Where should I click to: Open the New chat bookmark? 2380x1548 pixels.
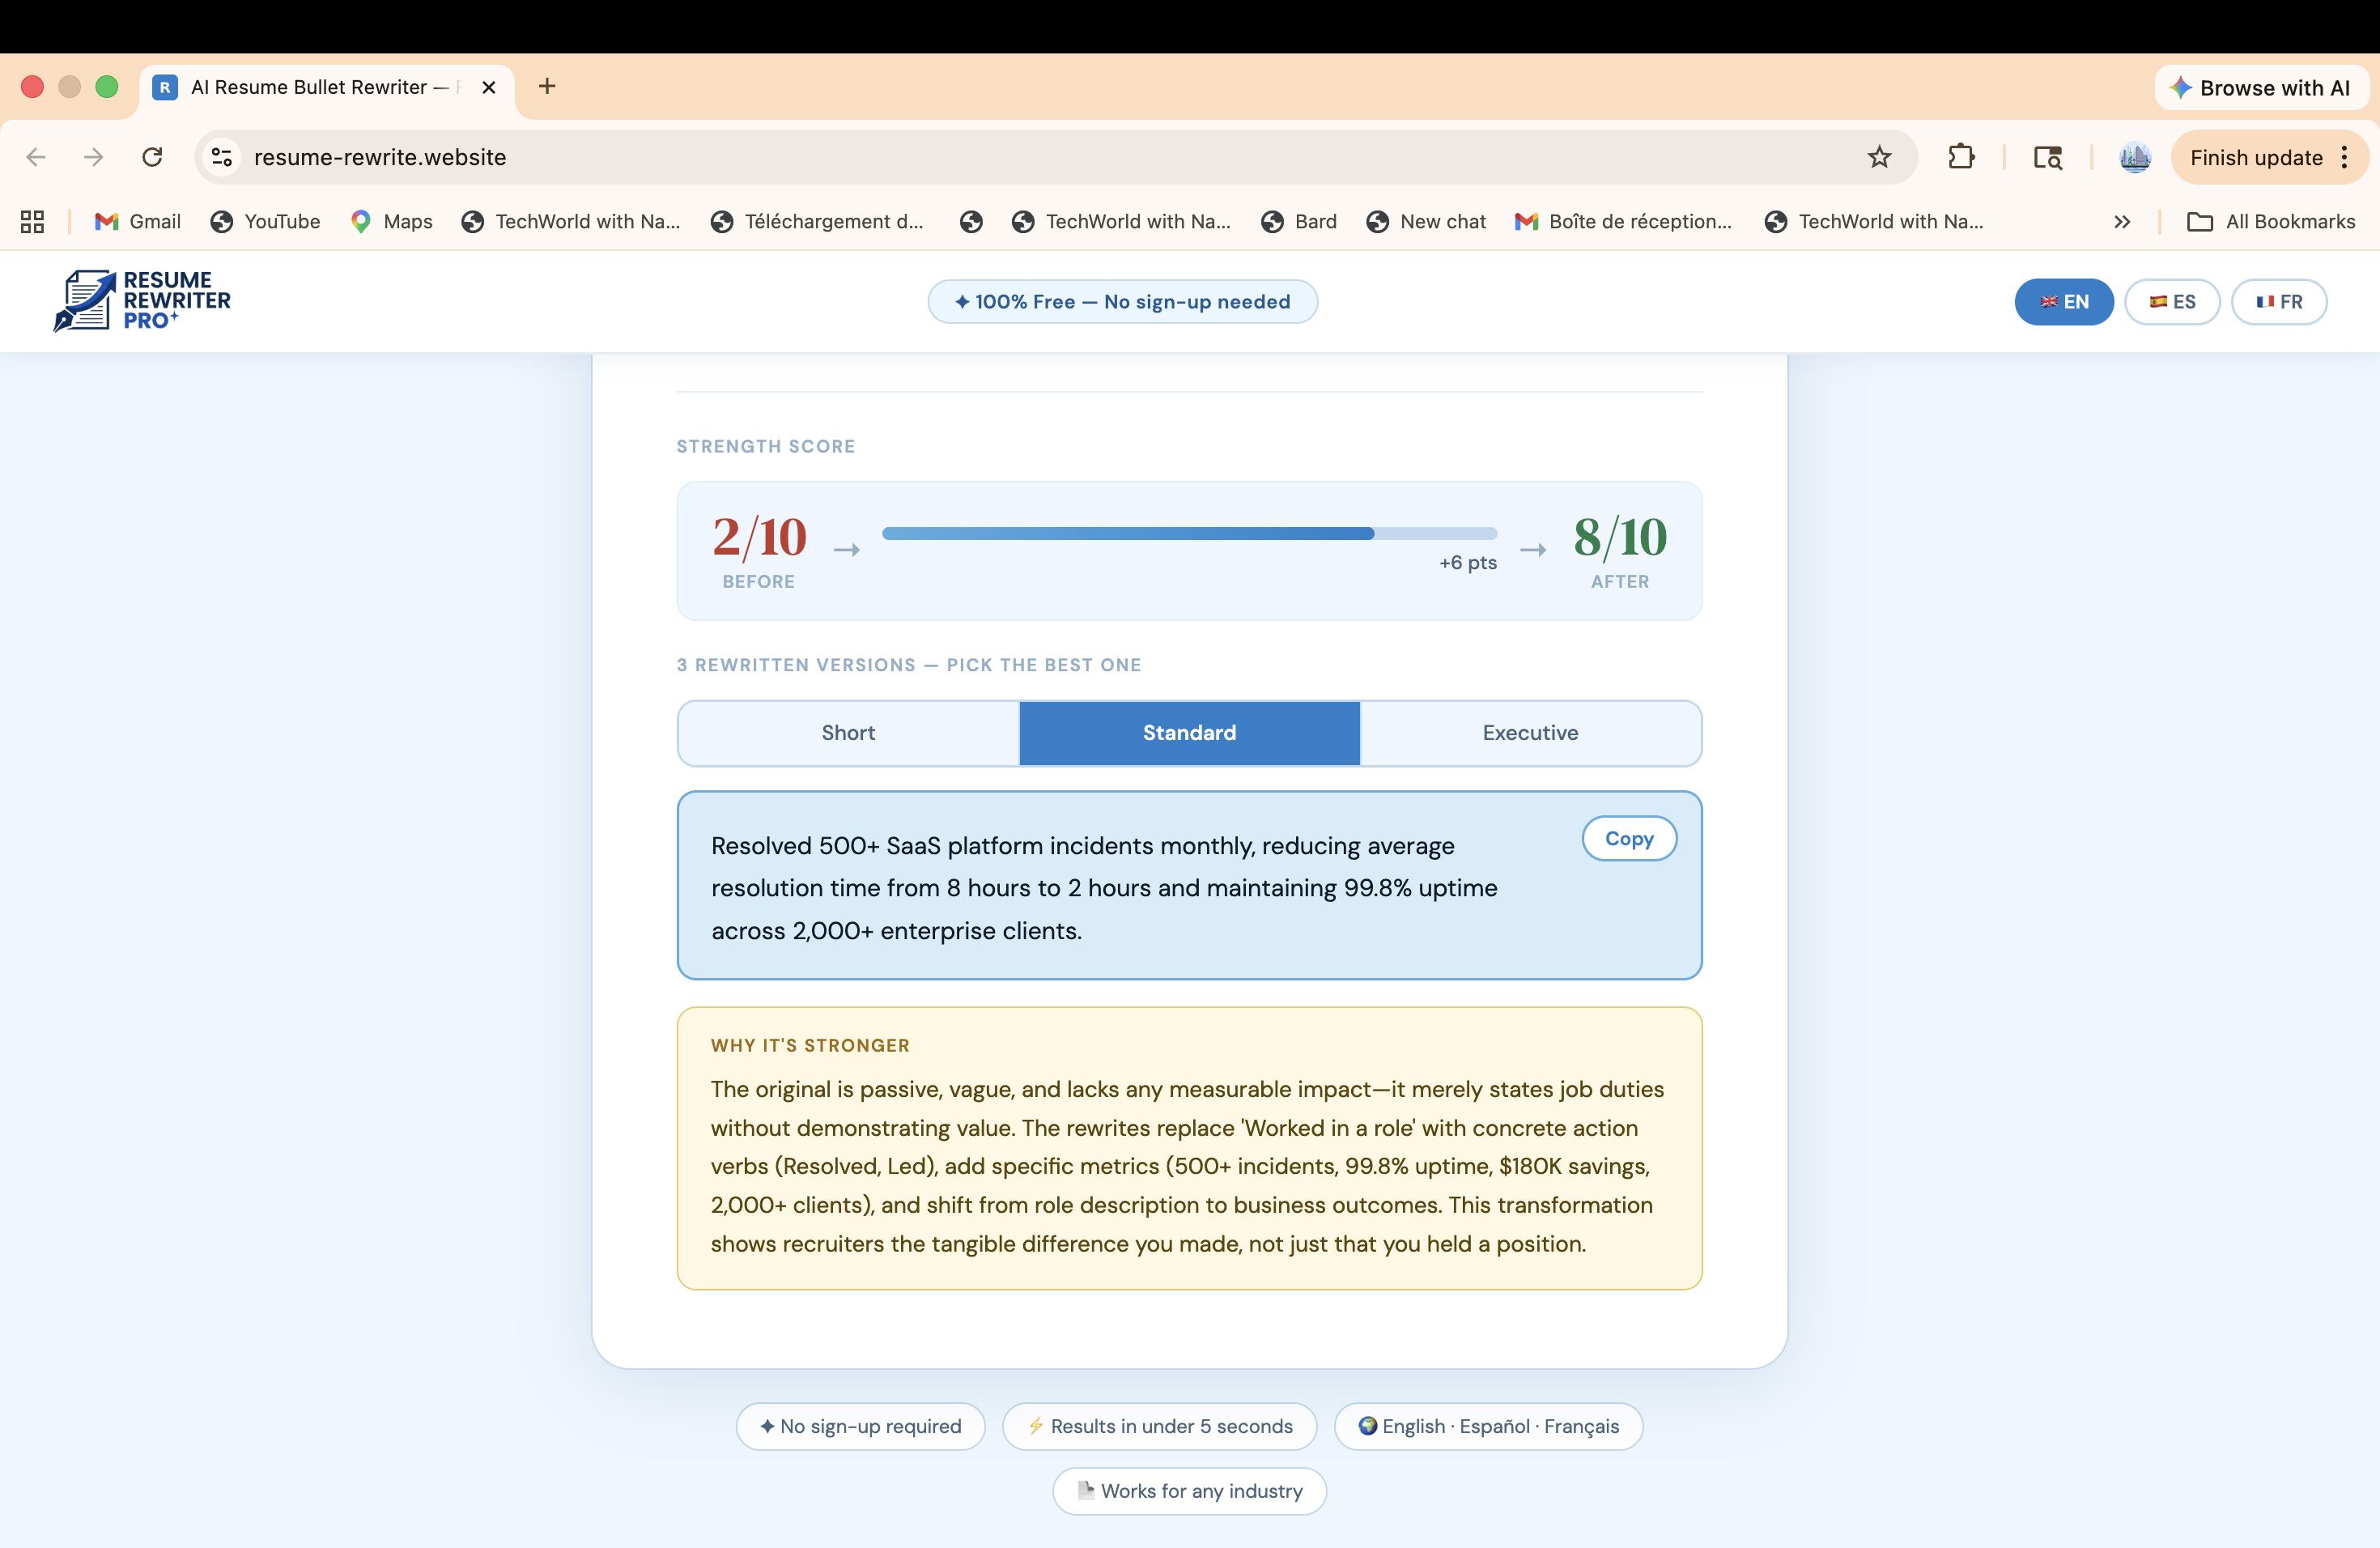click(x=1426, y=221)
